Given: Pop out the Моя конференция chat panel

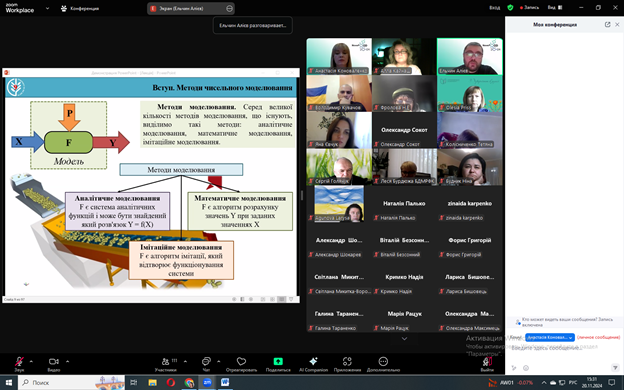Looking at the screenshot, I should 607,25.
